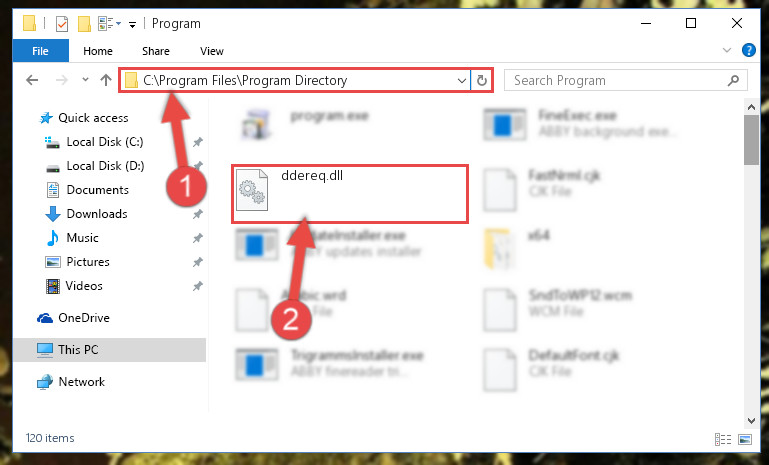Expand the ribbon with the chevron
The image size is (769, 465).
(727, 50)
